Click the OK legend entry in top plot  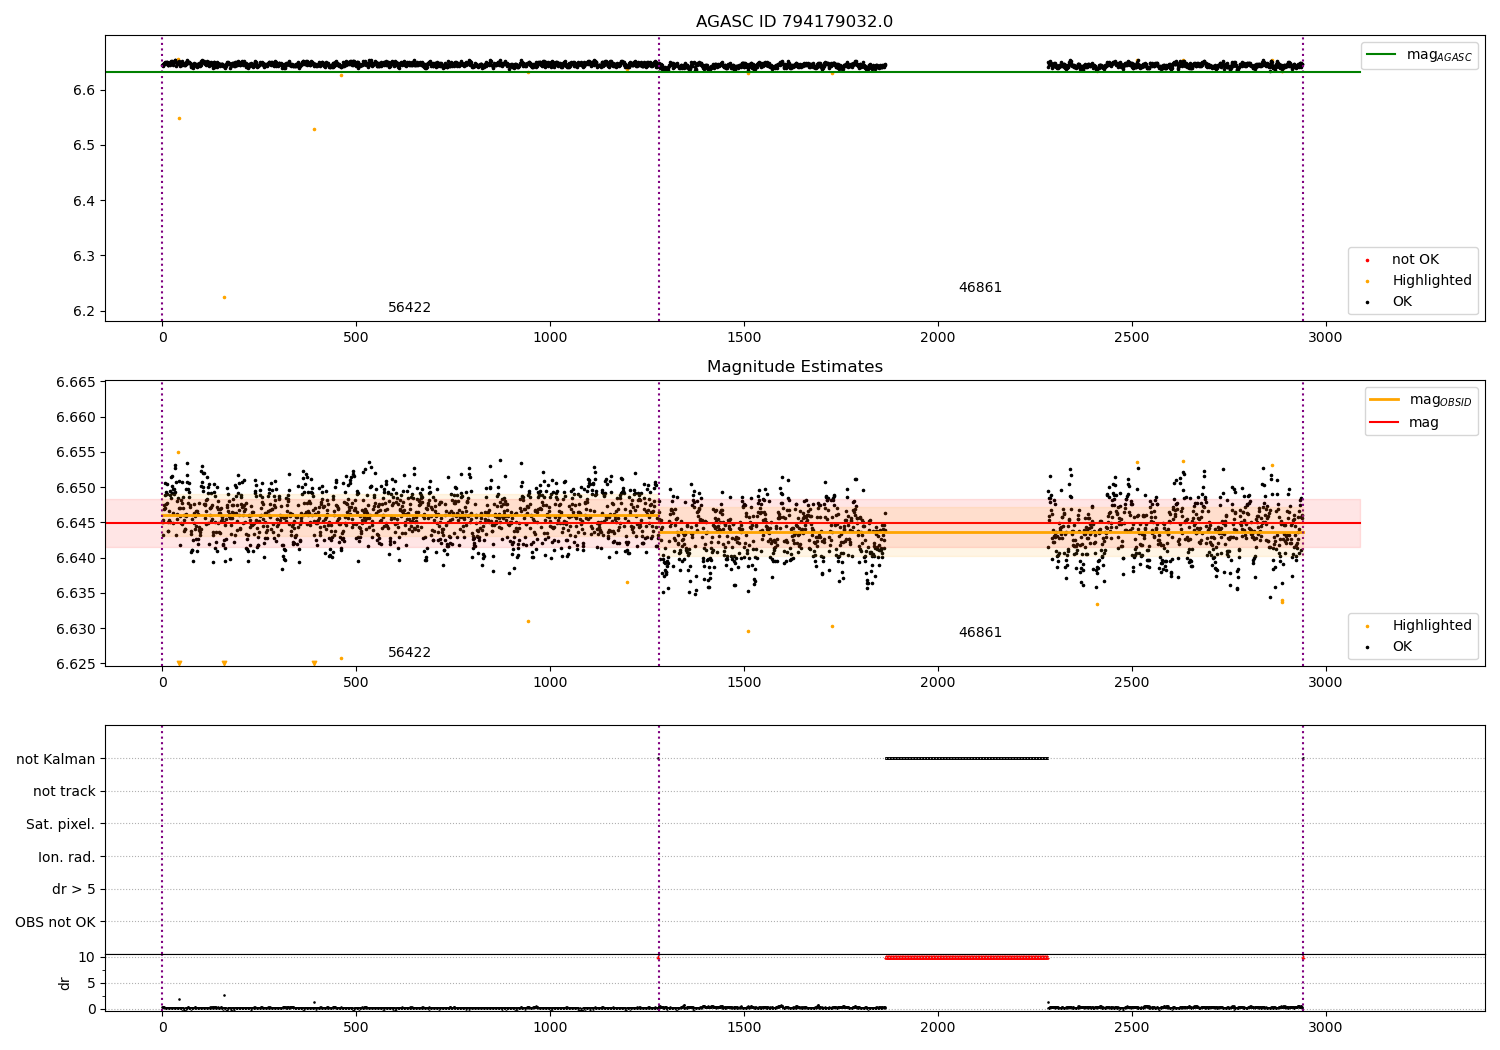point(1402,302)
